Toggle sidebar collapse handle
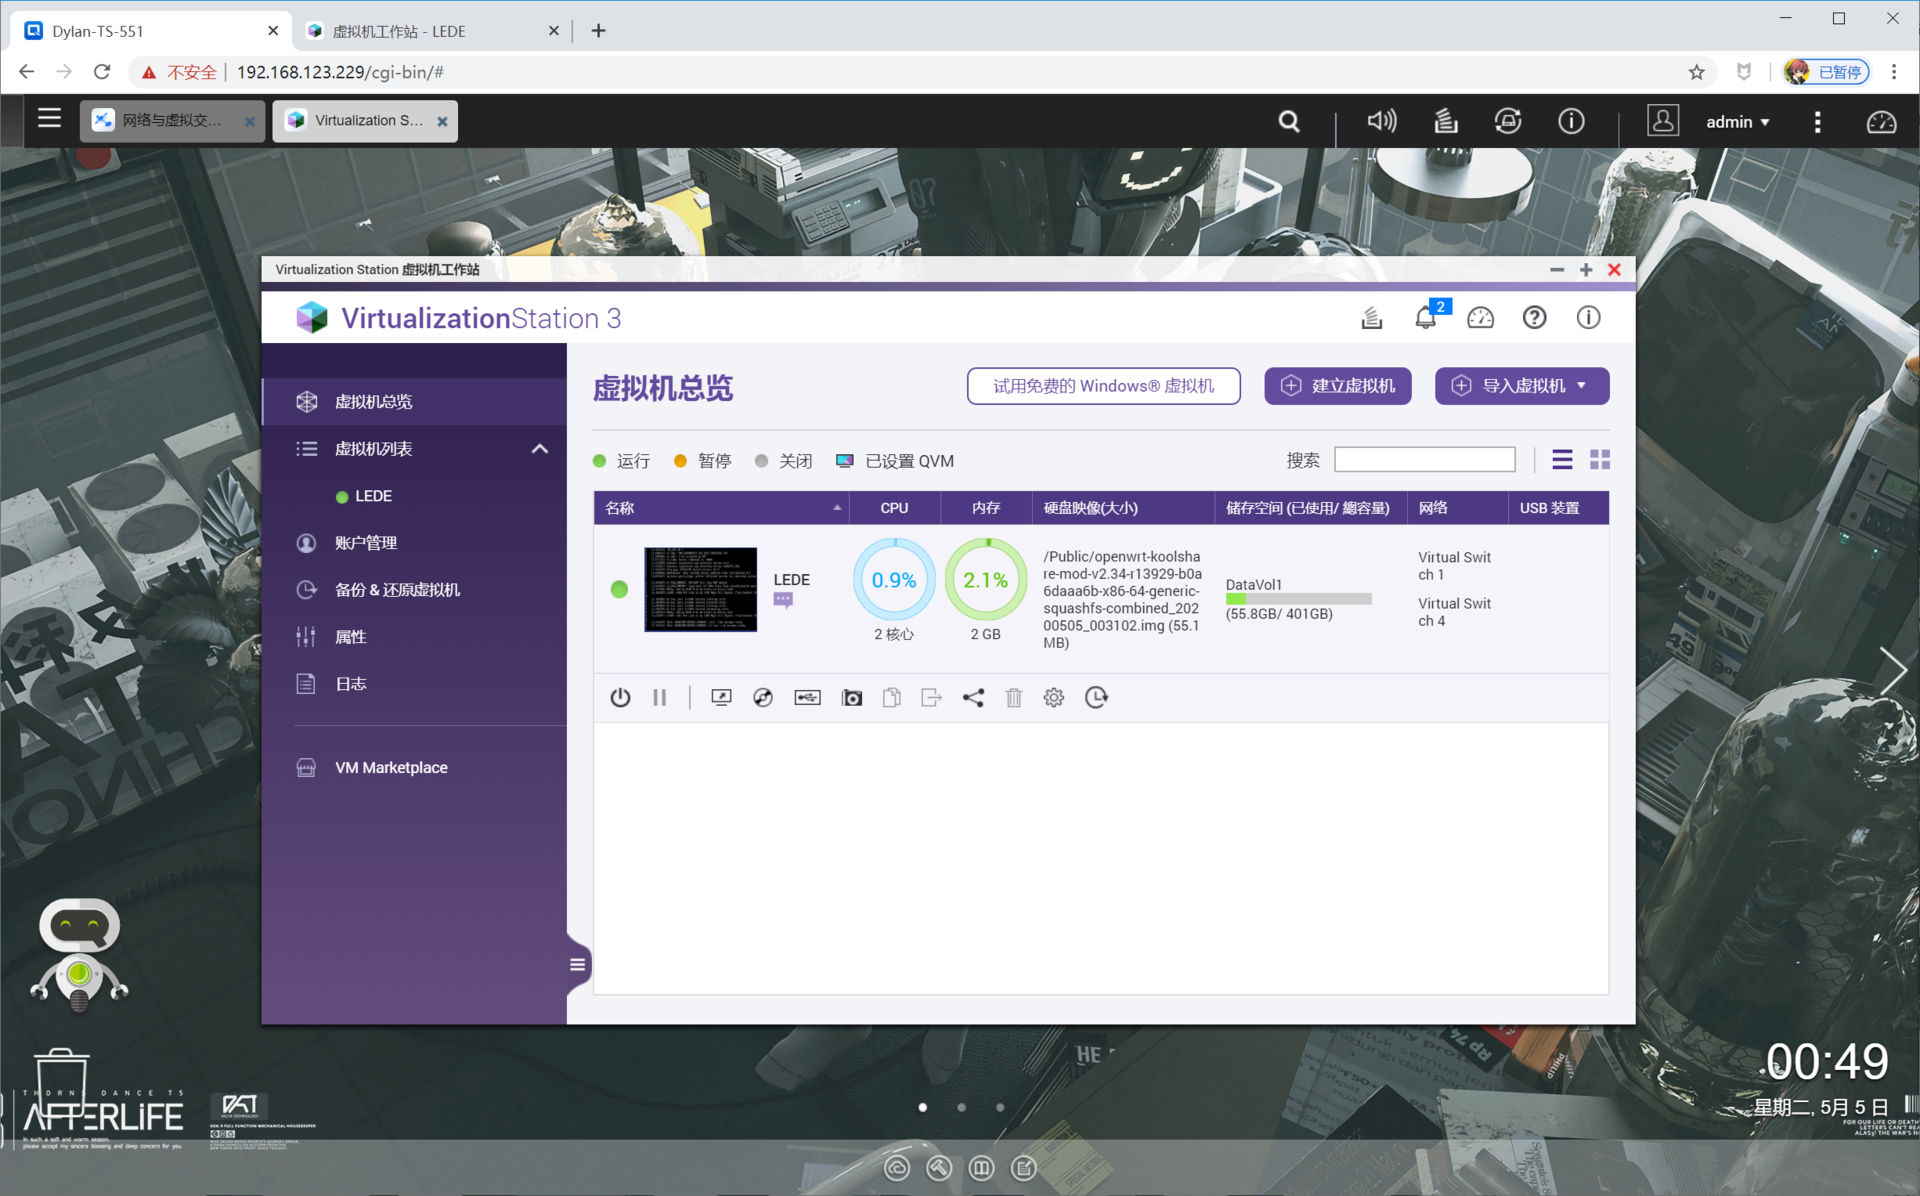The height and width of the screenshot is (1196, 1920). [x=577, y=964]
